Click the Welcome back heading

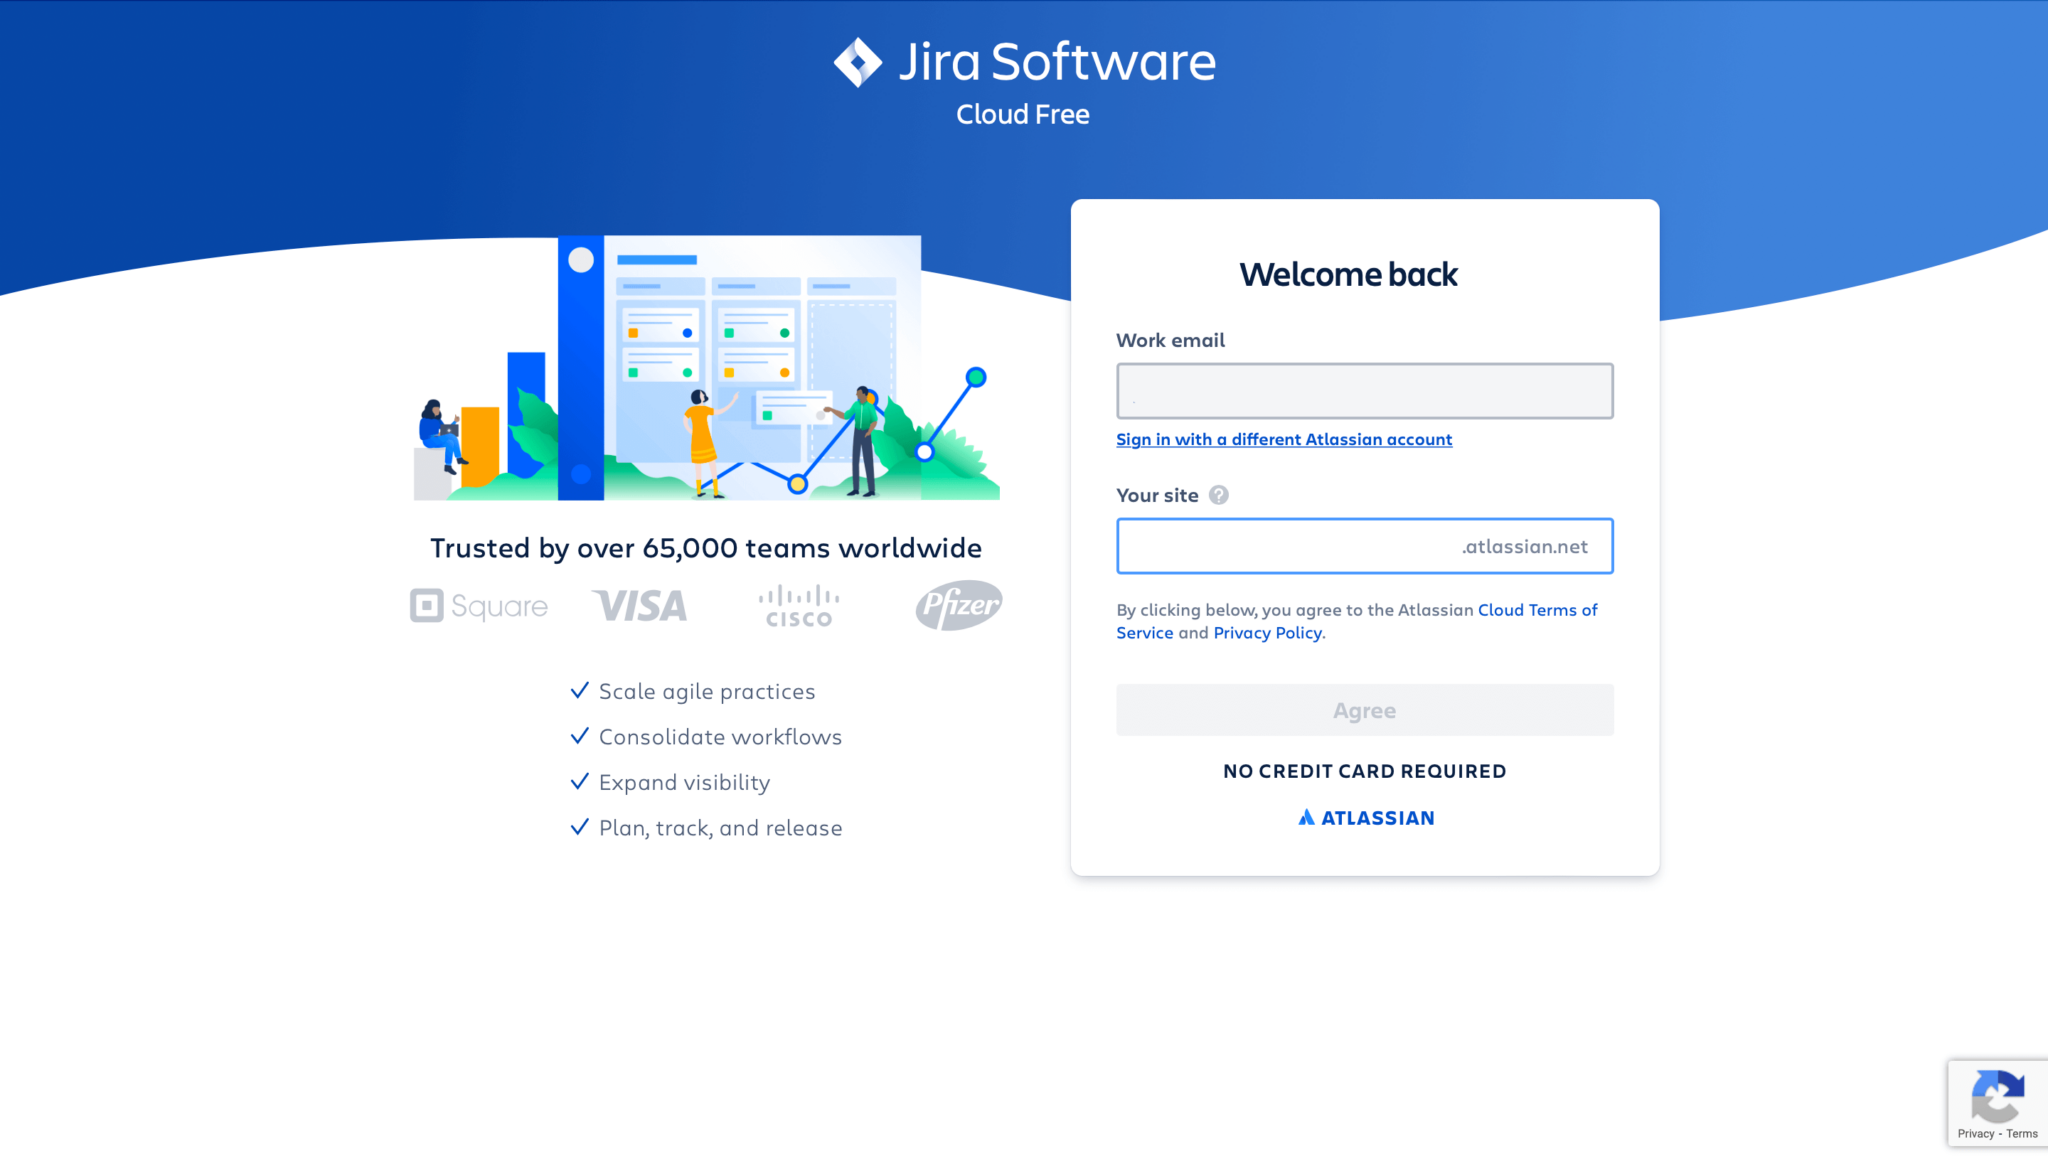coord(1348,274)
